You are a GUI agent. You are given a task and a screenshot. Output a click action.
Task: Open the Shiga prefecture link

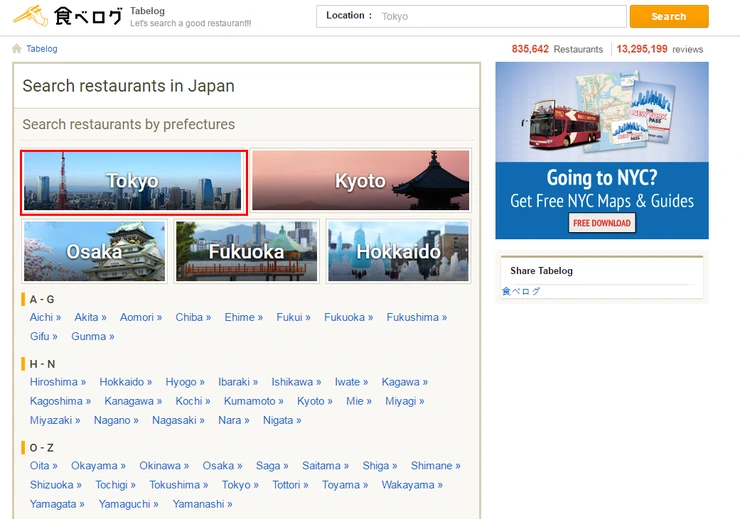click(x=379, y=466)
